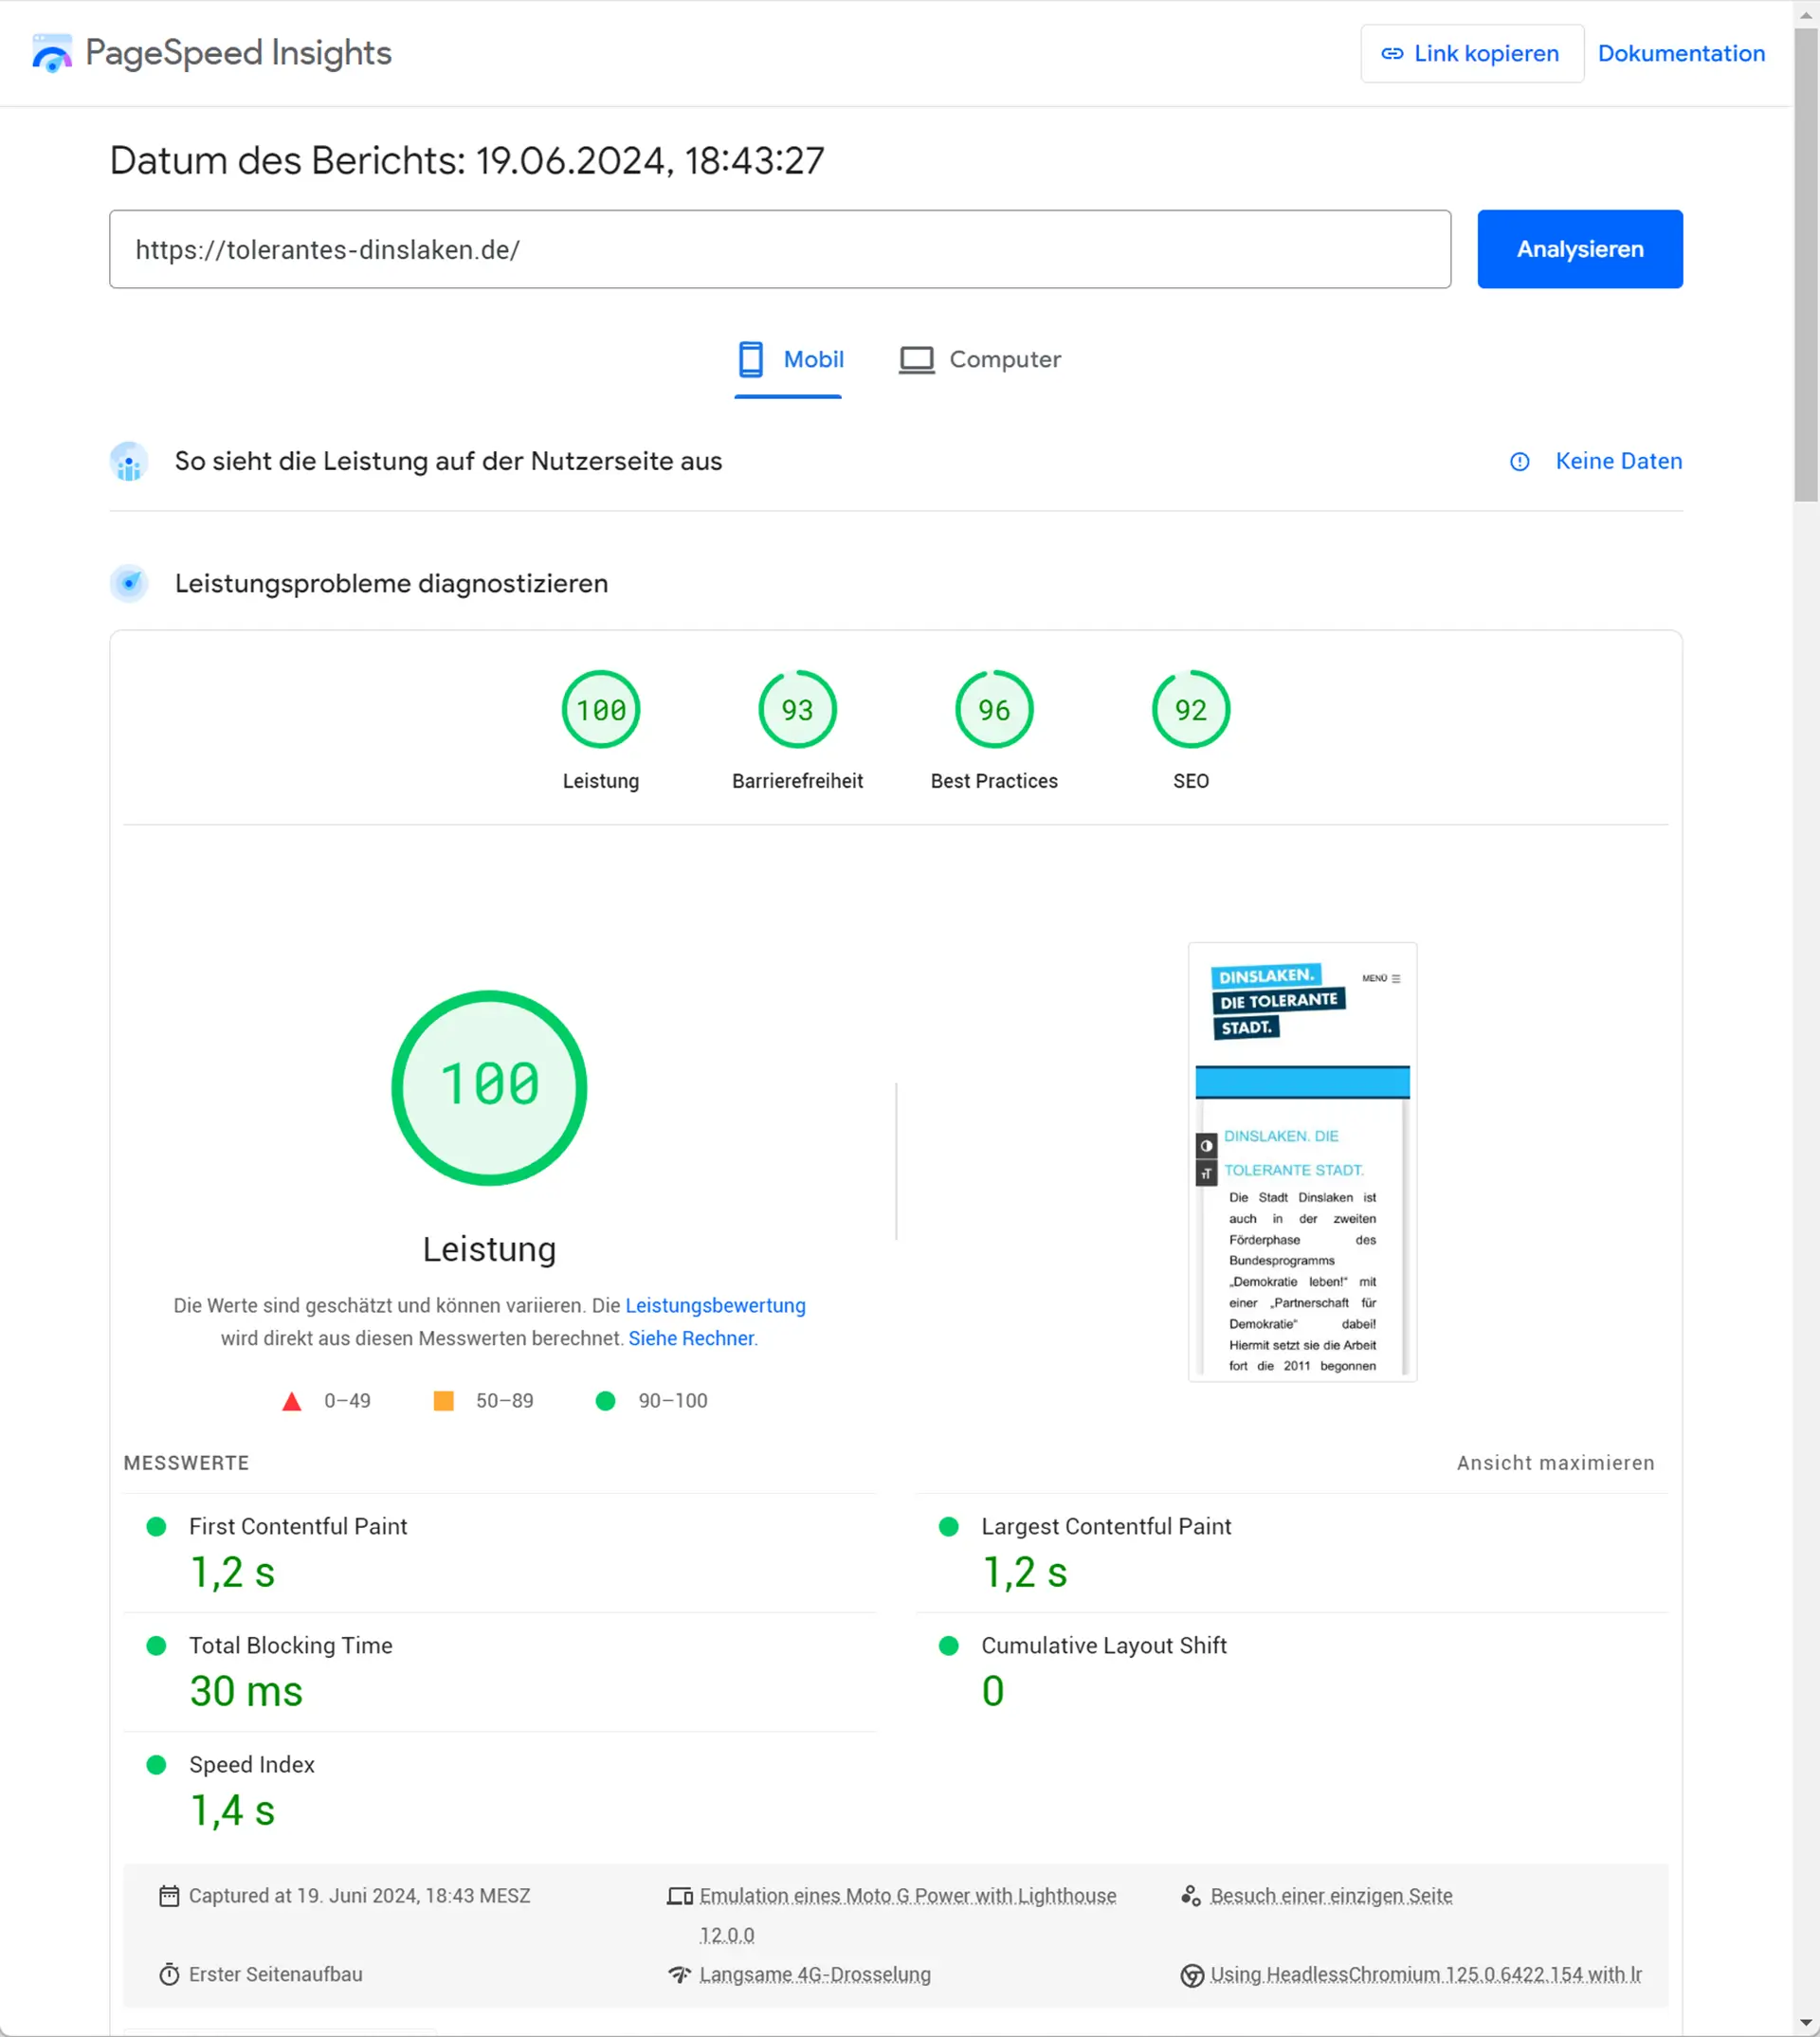Click the mobile phone icon in Mobil tab
The height and width of the screenshot is (2037, 1820).
coord(751,359)
